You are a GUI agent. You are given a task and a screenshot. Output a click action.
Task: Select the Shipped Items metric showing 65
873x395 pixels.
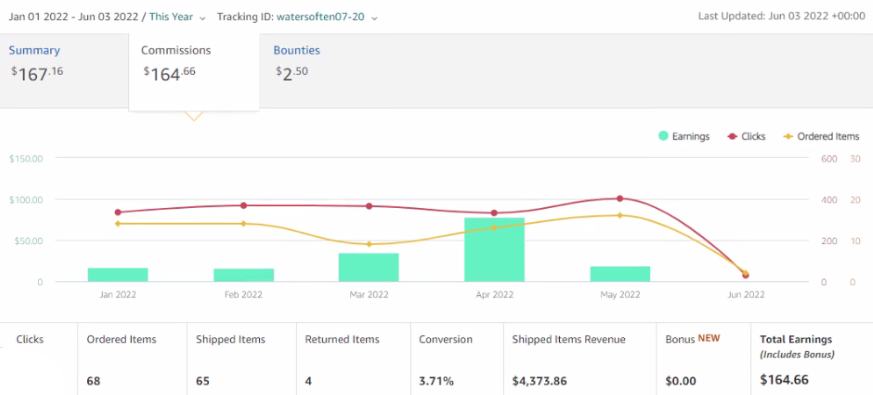(x=241, y=359)
